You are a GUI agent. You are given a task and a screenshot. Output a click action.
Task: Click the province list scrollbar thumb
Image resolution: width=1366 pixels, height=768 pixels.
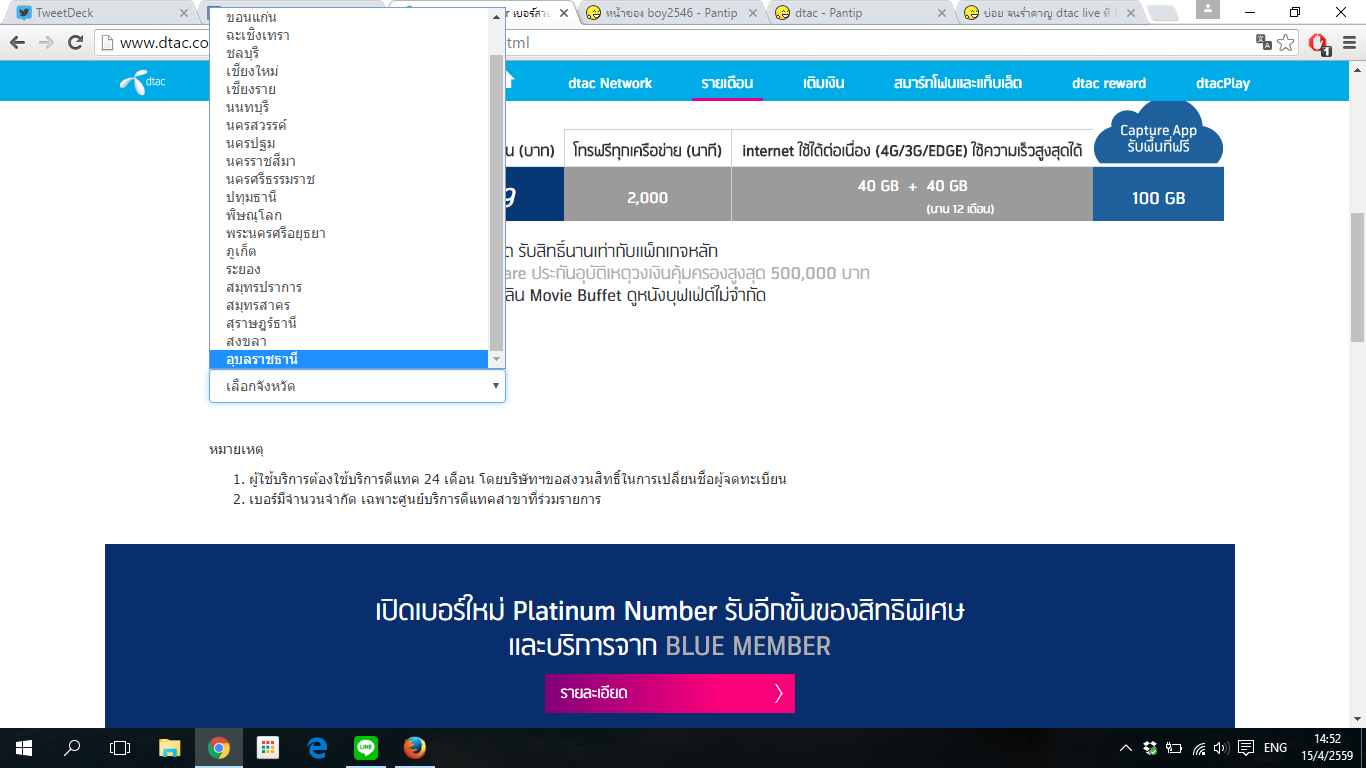(497, 202)
